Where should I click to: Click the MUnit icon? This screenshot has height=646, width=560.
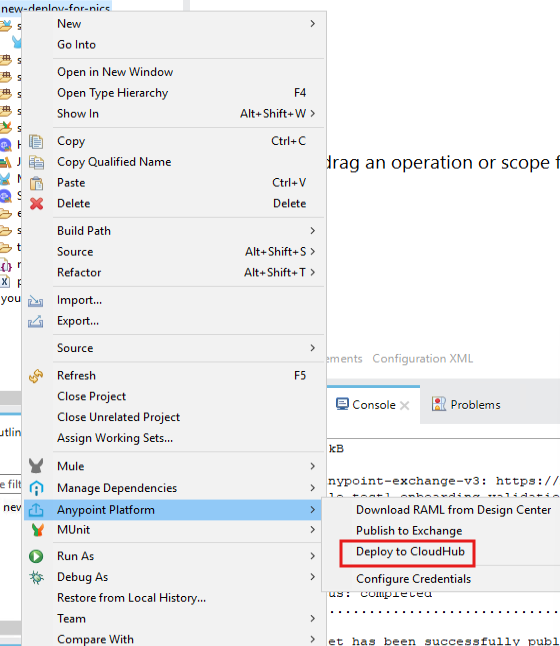point(37,530)
